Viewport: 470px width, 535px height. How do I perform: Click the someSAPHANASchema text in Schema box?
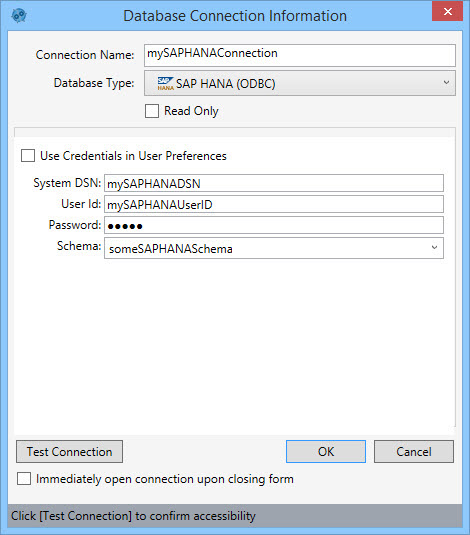point(171,249)
